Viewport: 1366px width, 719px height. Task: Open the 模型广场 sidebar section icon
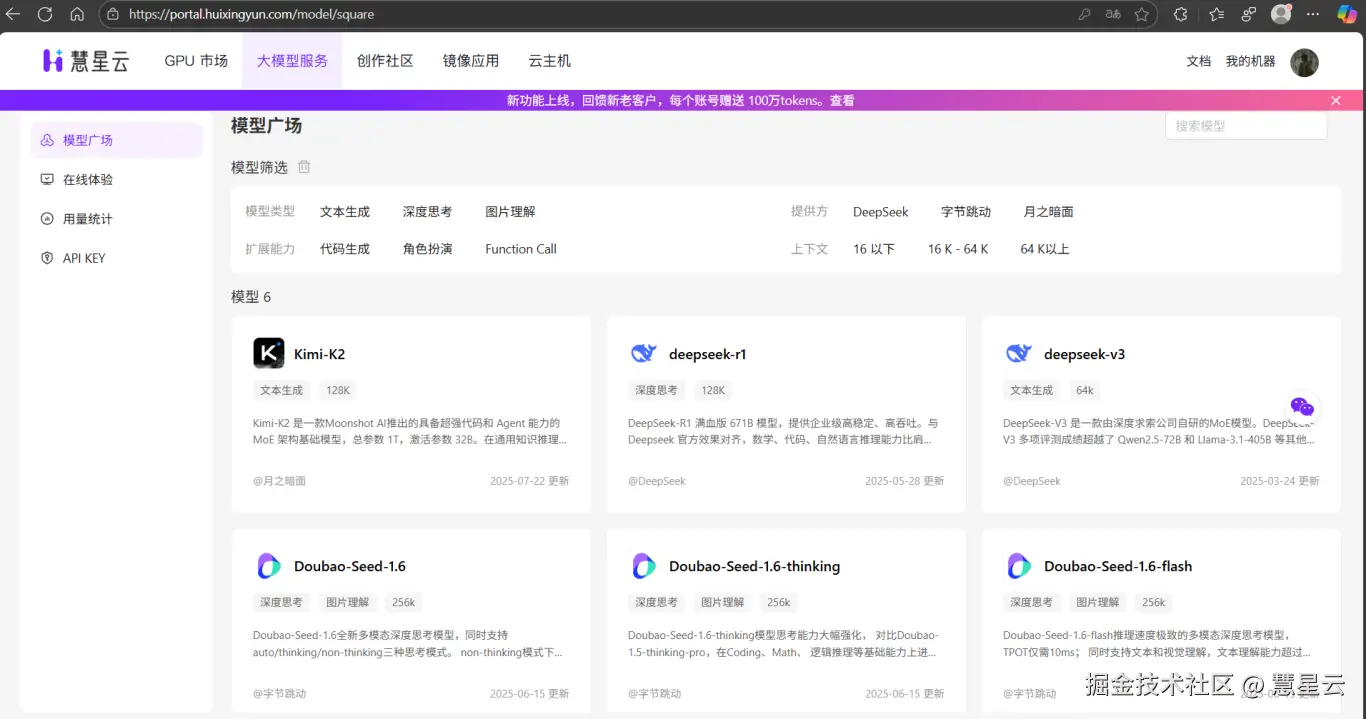pyautogui.click(x=46, y=140)
